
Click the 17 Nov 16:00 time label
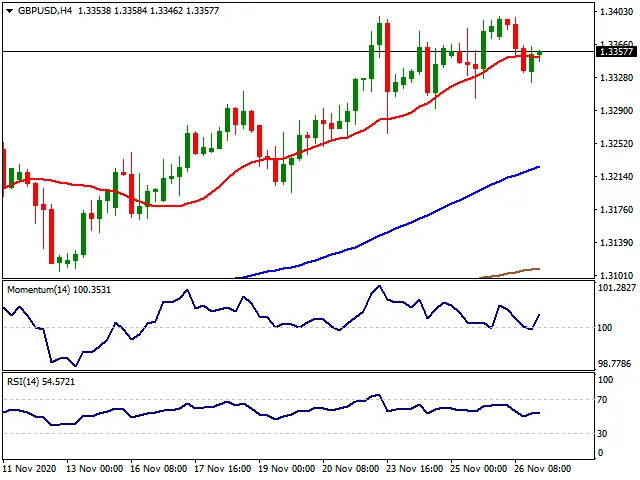pyautogui.click(x=222, y=469)
